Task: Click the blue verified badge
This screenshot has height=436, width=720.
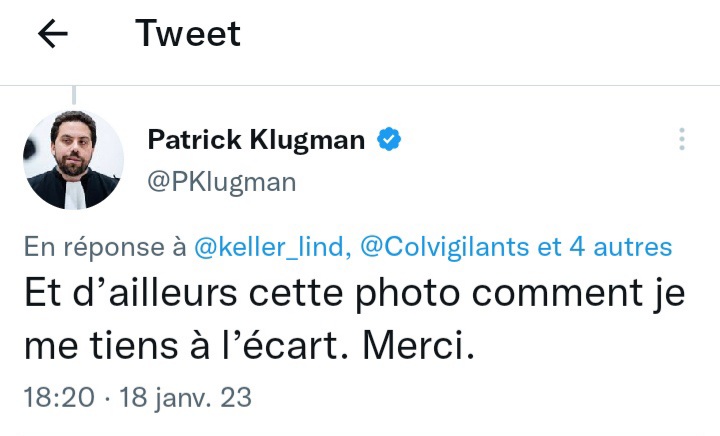Action: click(388, 139)
